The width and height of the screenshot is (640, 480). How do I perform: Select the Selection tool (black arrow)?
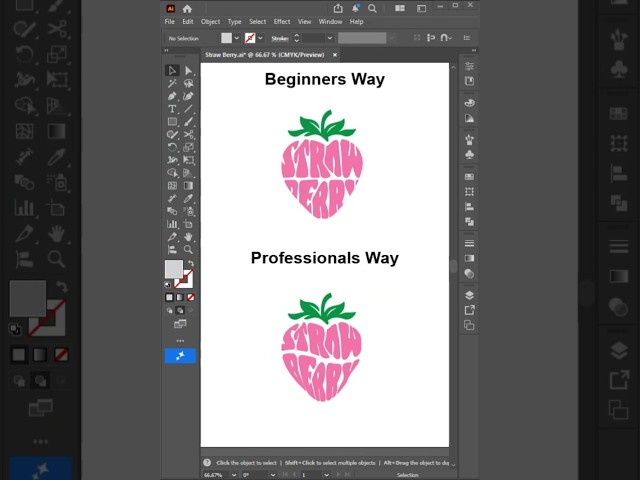point(172,71)
